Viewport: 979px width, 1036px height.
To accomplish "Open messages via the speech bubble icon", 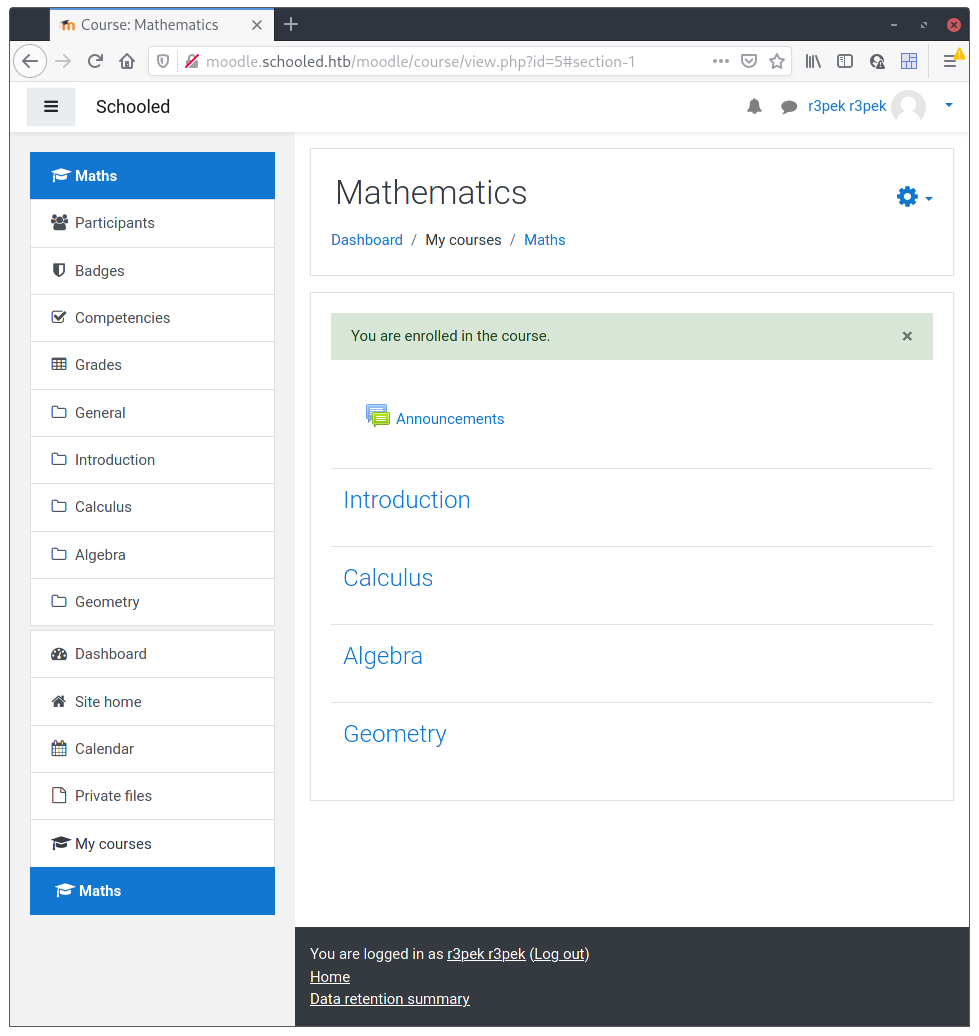I will pyautogui.click(x=789, y=106).
